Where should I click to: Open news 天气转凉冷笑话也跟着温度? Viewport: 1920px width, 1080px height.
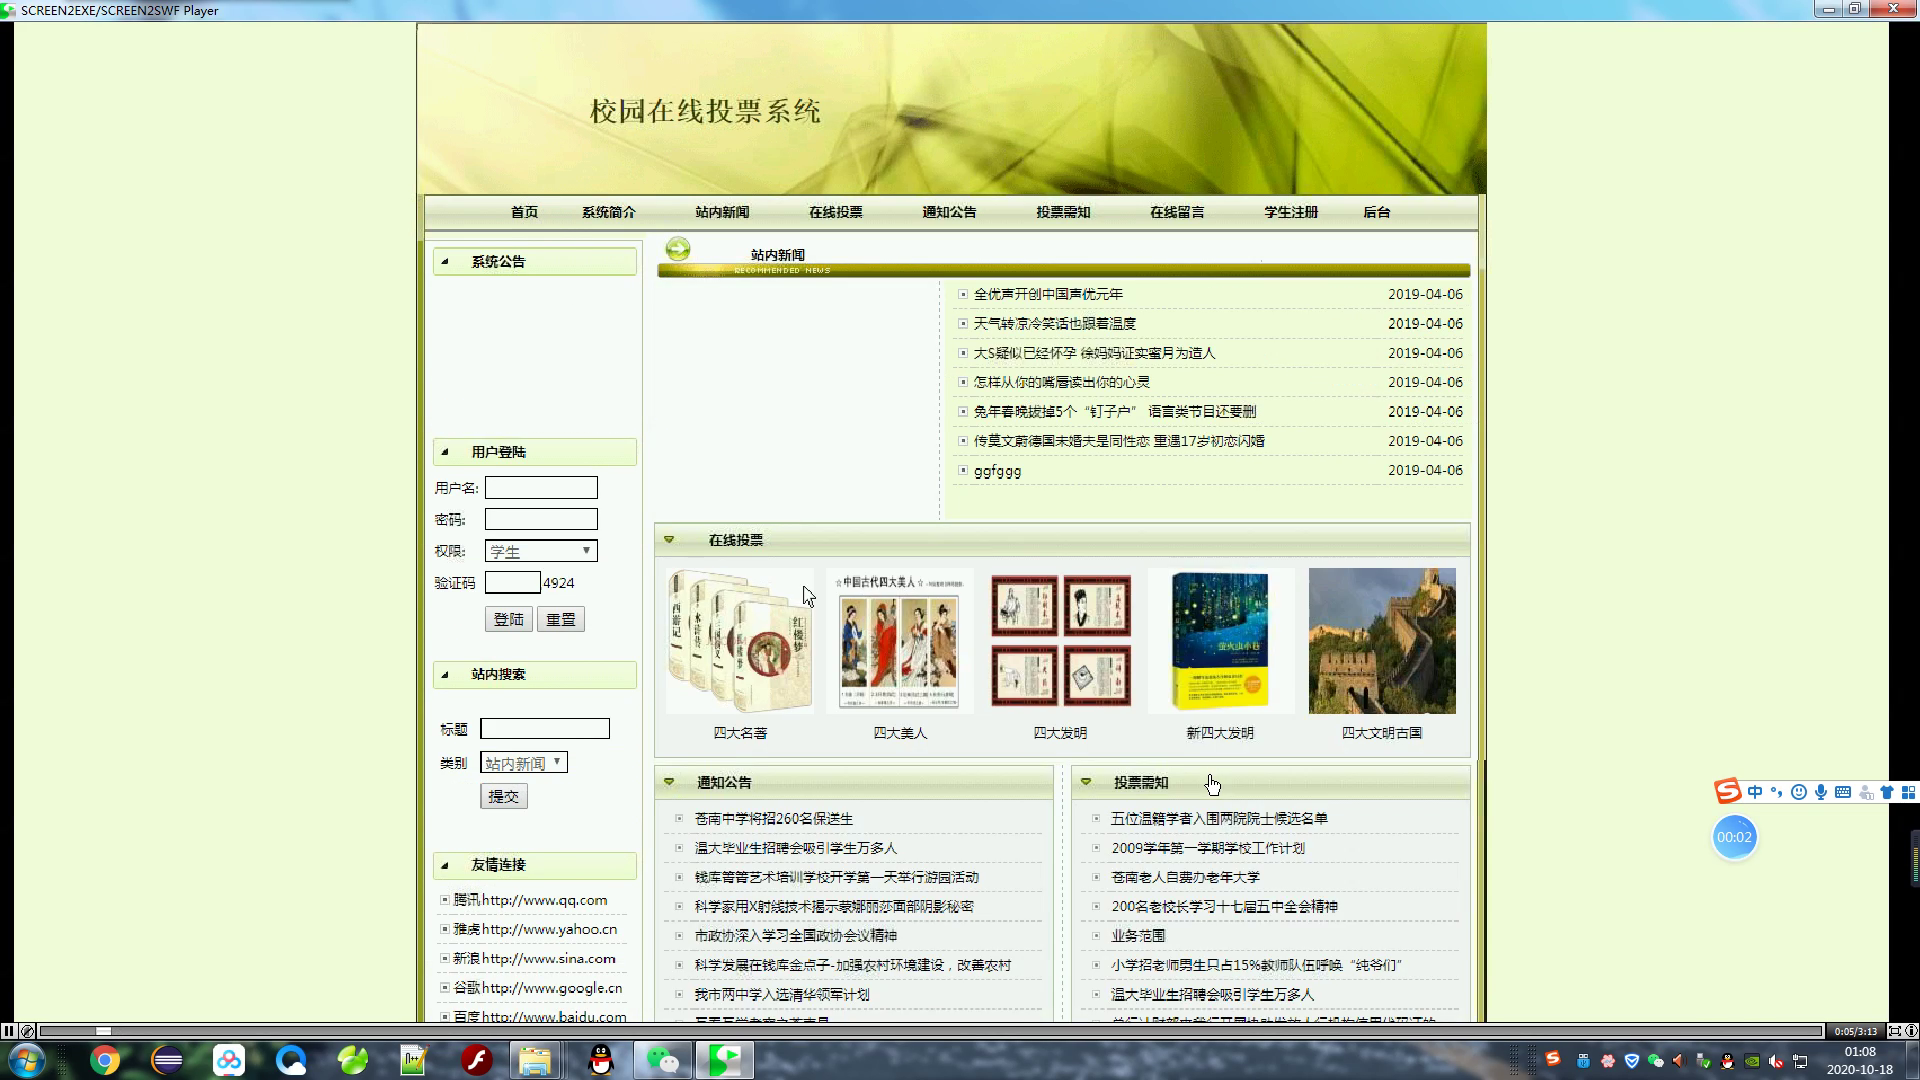tap(1055, 324)
